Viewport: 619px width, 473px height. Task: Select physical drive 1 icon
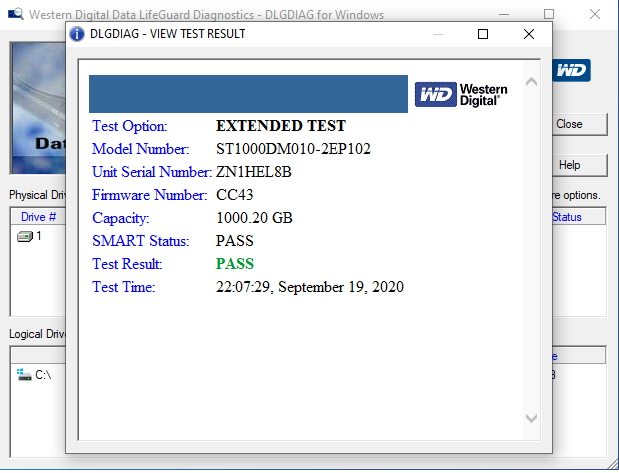tap(24, 236)
